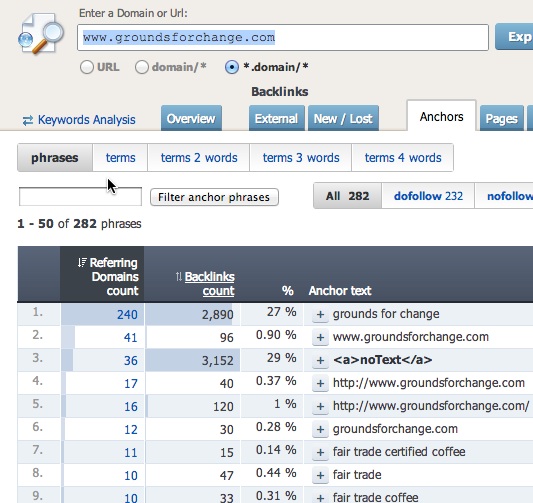The image size is (533, 503).
Task: Open the 12 referring domains link
Action: tap(131, 430)
